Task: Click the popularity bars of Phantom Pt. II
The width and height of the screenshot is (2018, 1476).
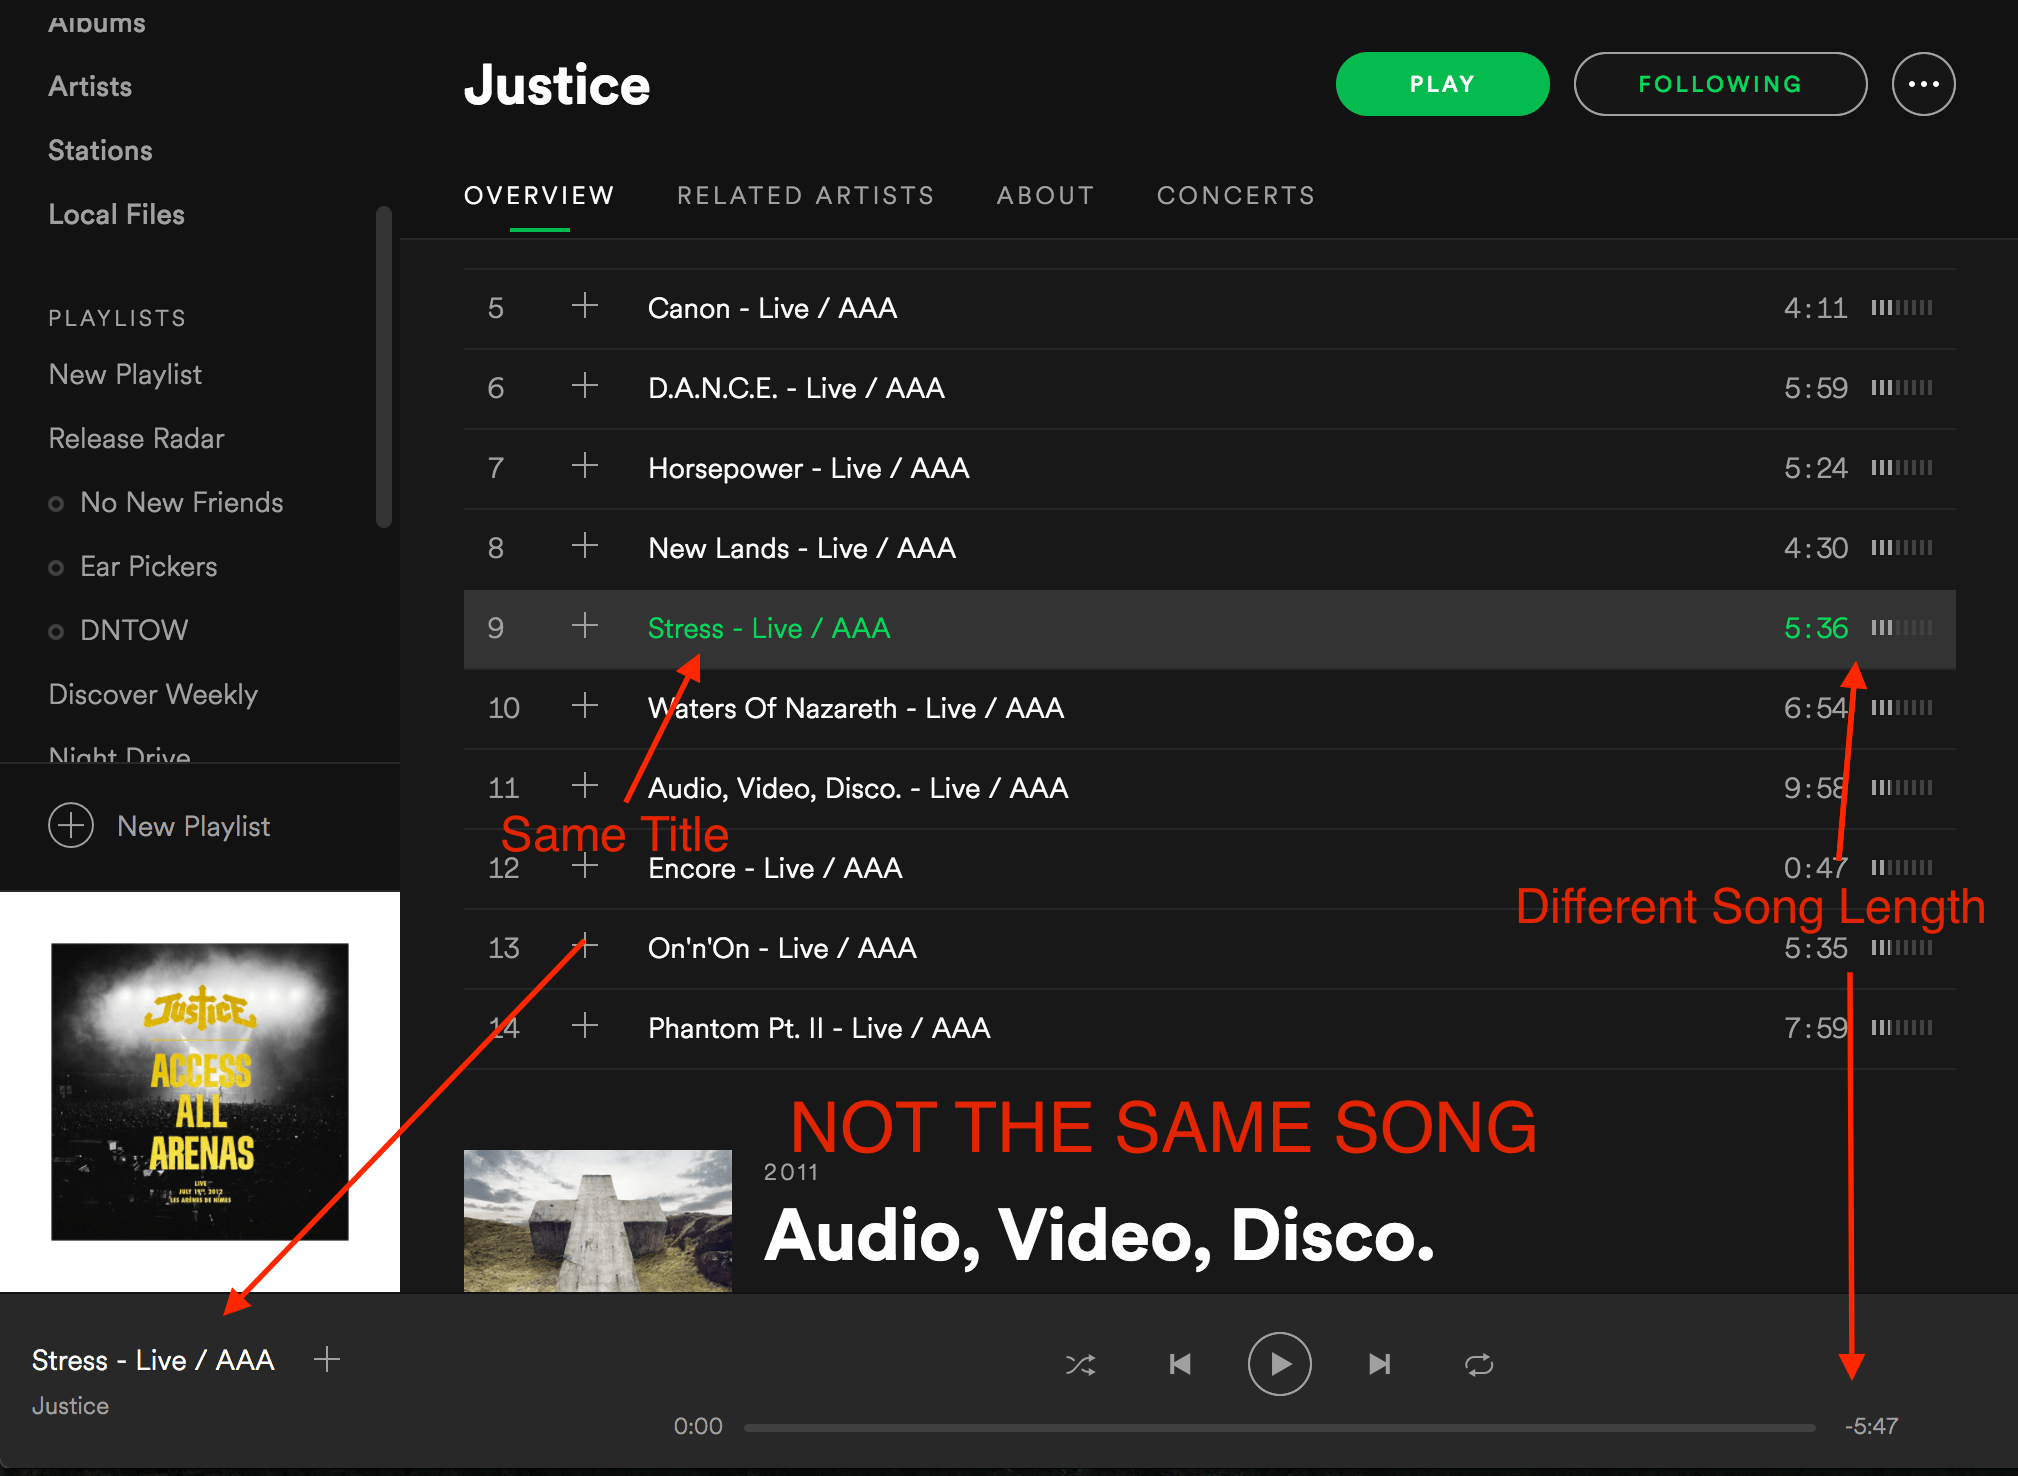Action: (1901, 1028)
